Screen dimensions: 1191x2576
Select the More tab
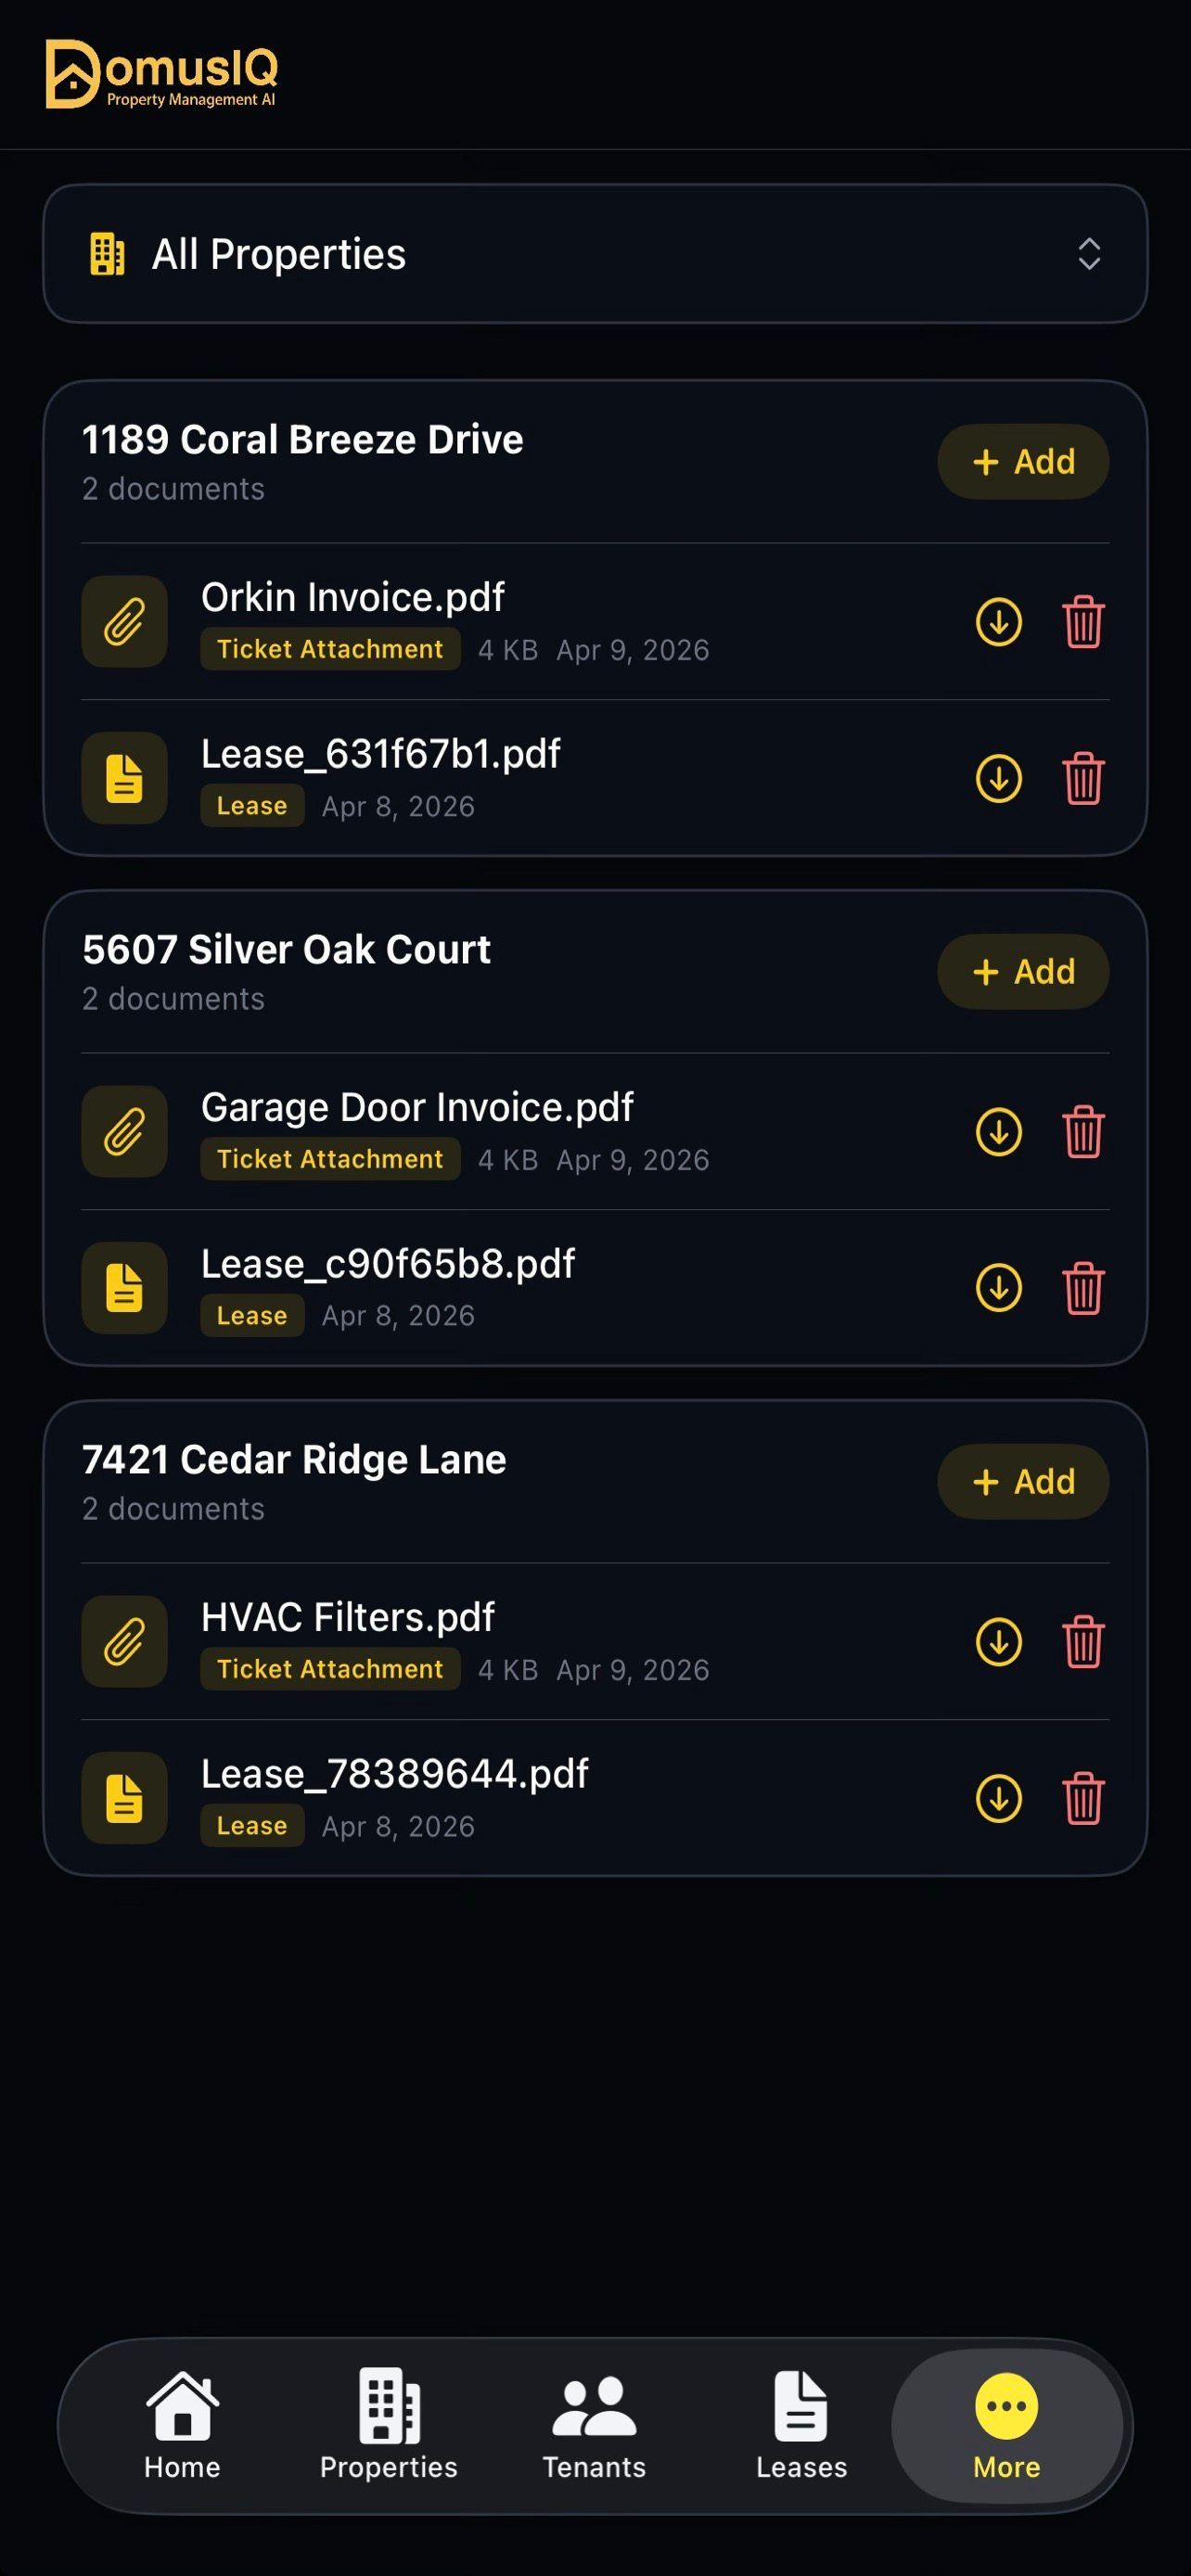tap(1007, 2426)
